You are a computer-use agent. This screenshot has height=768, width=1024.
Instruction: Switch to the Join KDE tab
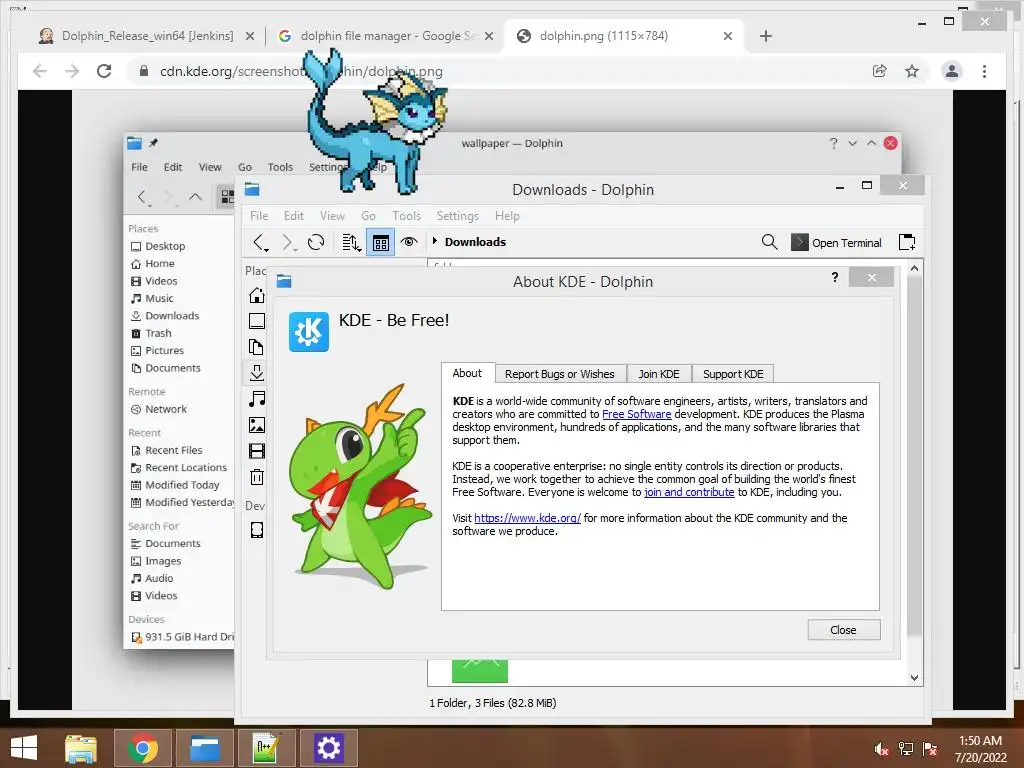(659, 374)
